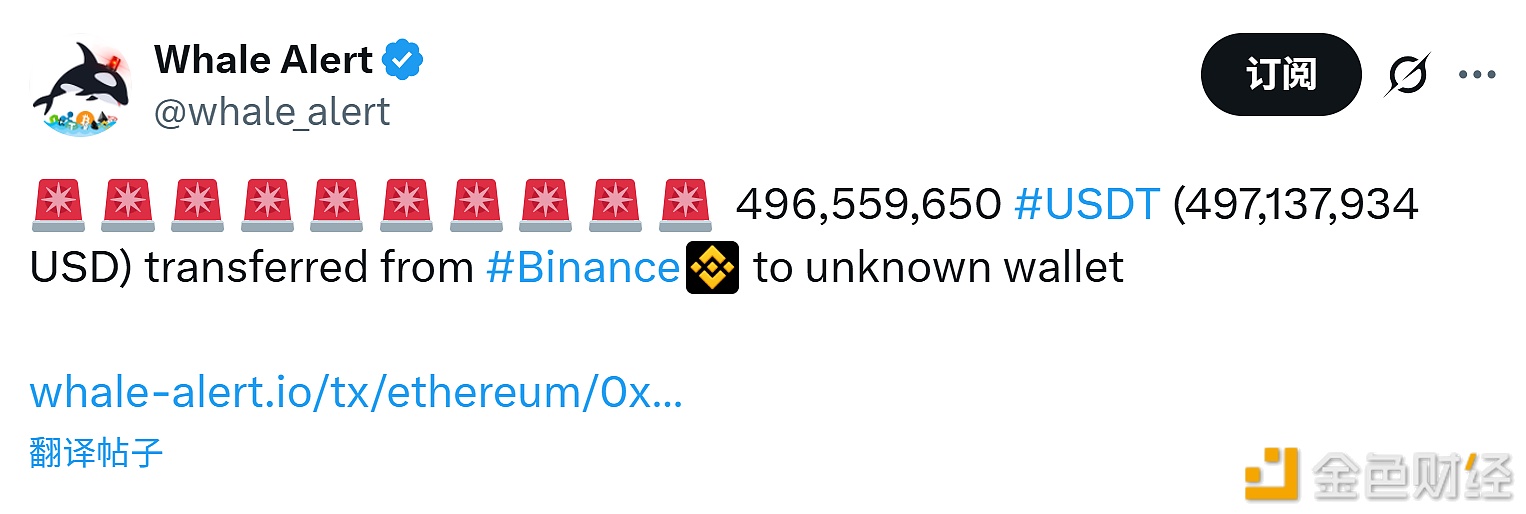This screenshot has height=514, width=1526.
Task: Click the "transferred from" text
Action: (309, 268)
